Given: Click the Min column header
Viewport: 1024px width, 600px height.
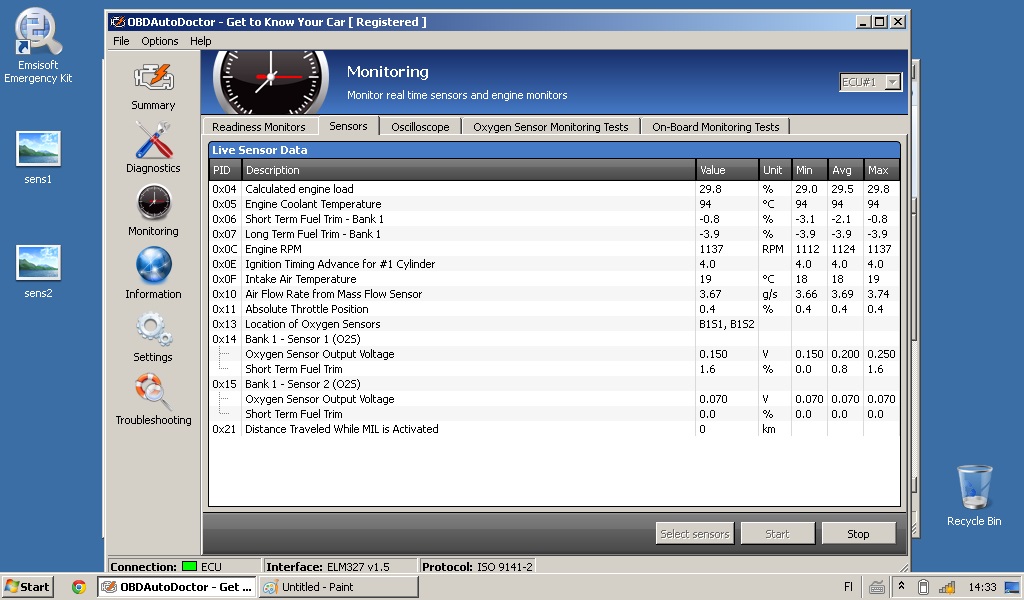Looking at the screenshot, I should pos(810,170).
